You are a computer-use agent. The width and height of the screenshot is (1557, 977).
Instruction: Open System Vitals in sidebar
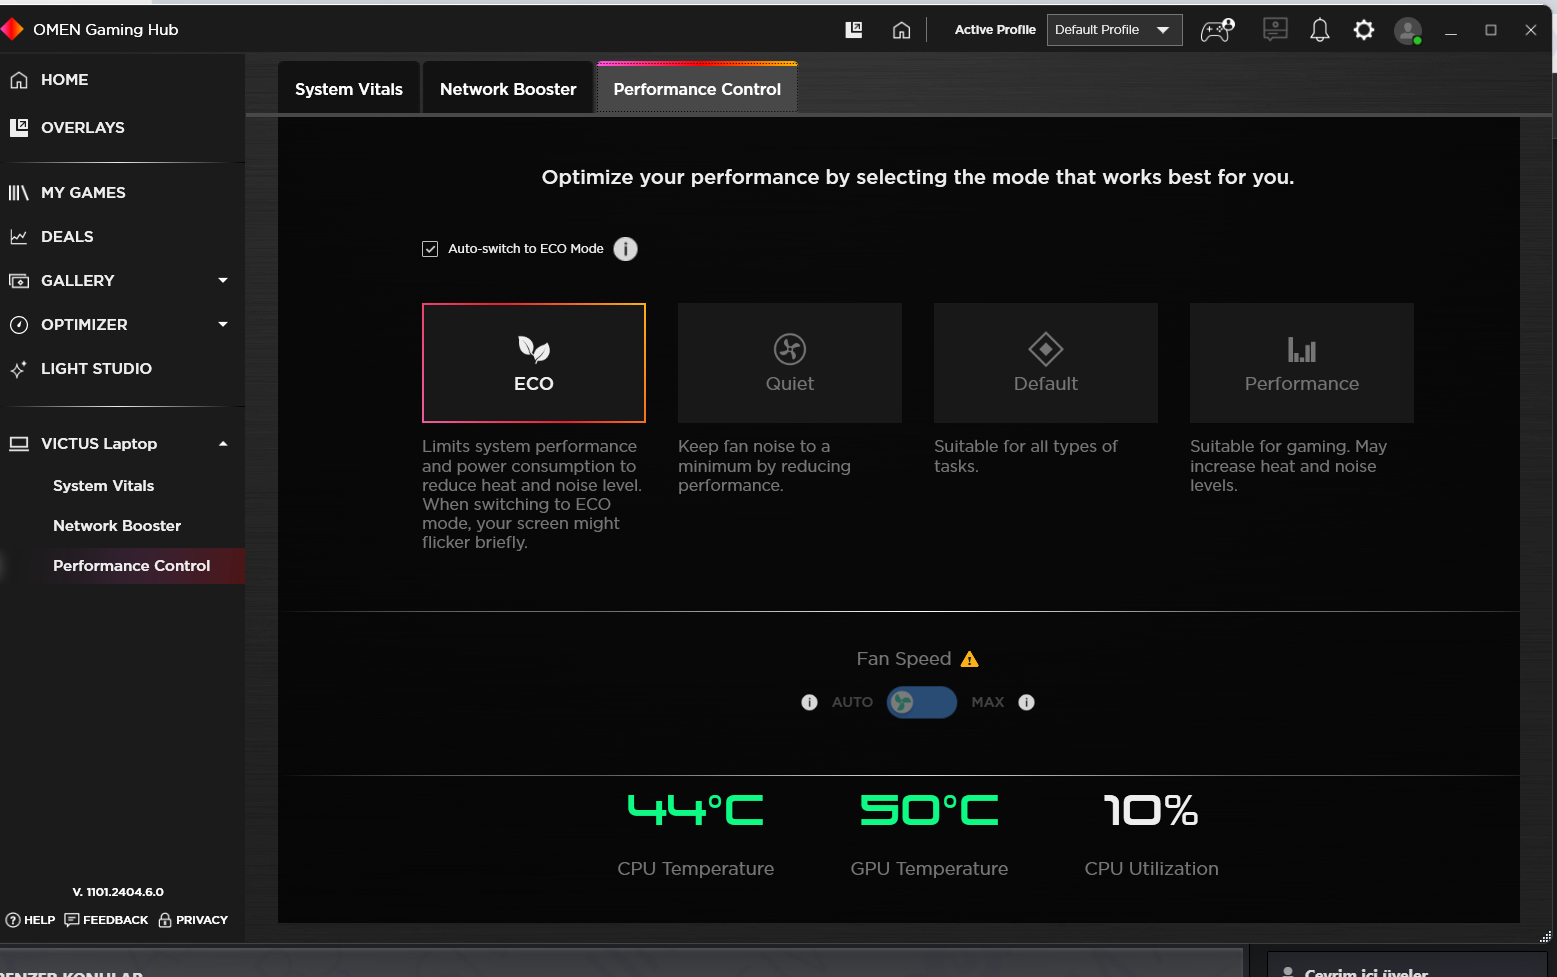click(x=103, y=486)
